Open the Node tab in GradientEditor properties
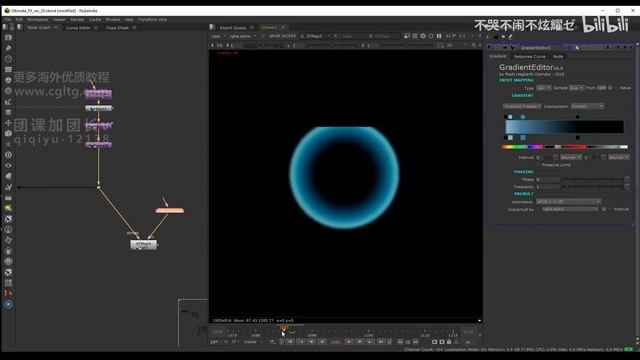This screenshot has width=640, height=360. 558,56
